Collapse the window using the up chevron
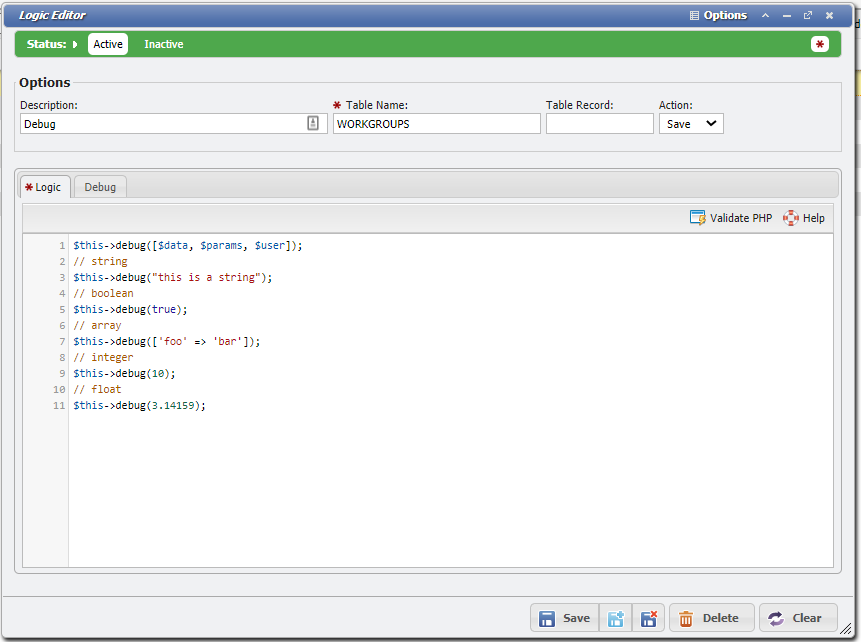Screen dimensions: 861x642 point(766,15)
